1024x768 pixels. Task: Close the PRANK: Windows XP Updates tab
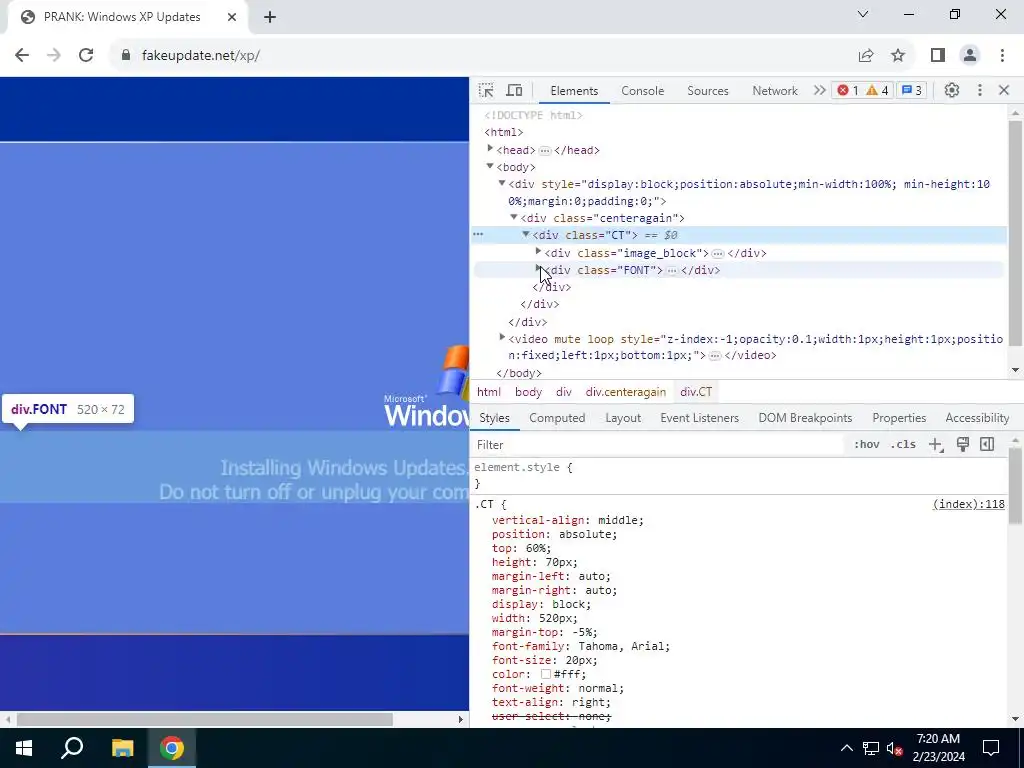tap(232, 18)
